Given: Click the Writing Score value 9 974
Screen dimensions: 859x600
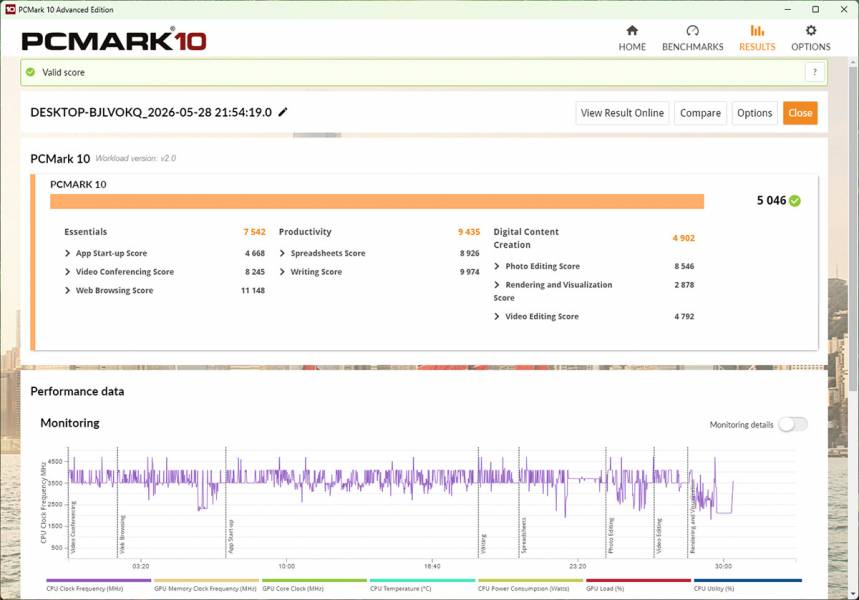Looking at the screenshot, I should 469,272.
